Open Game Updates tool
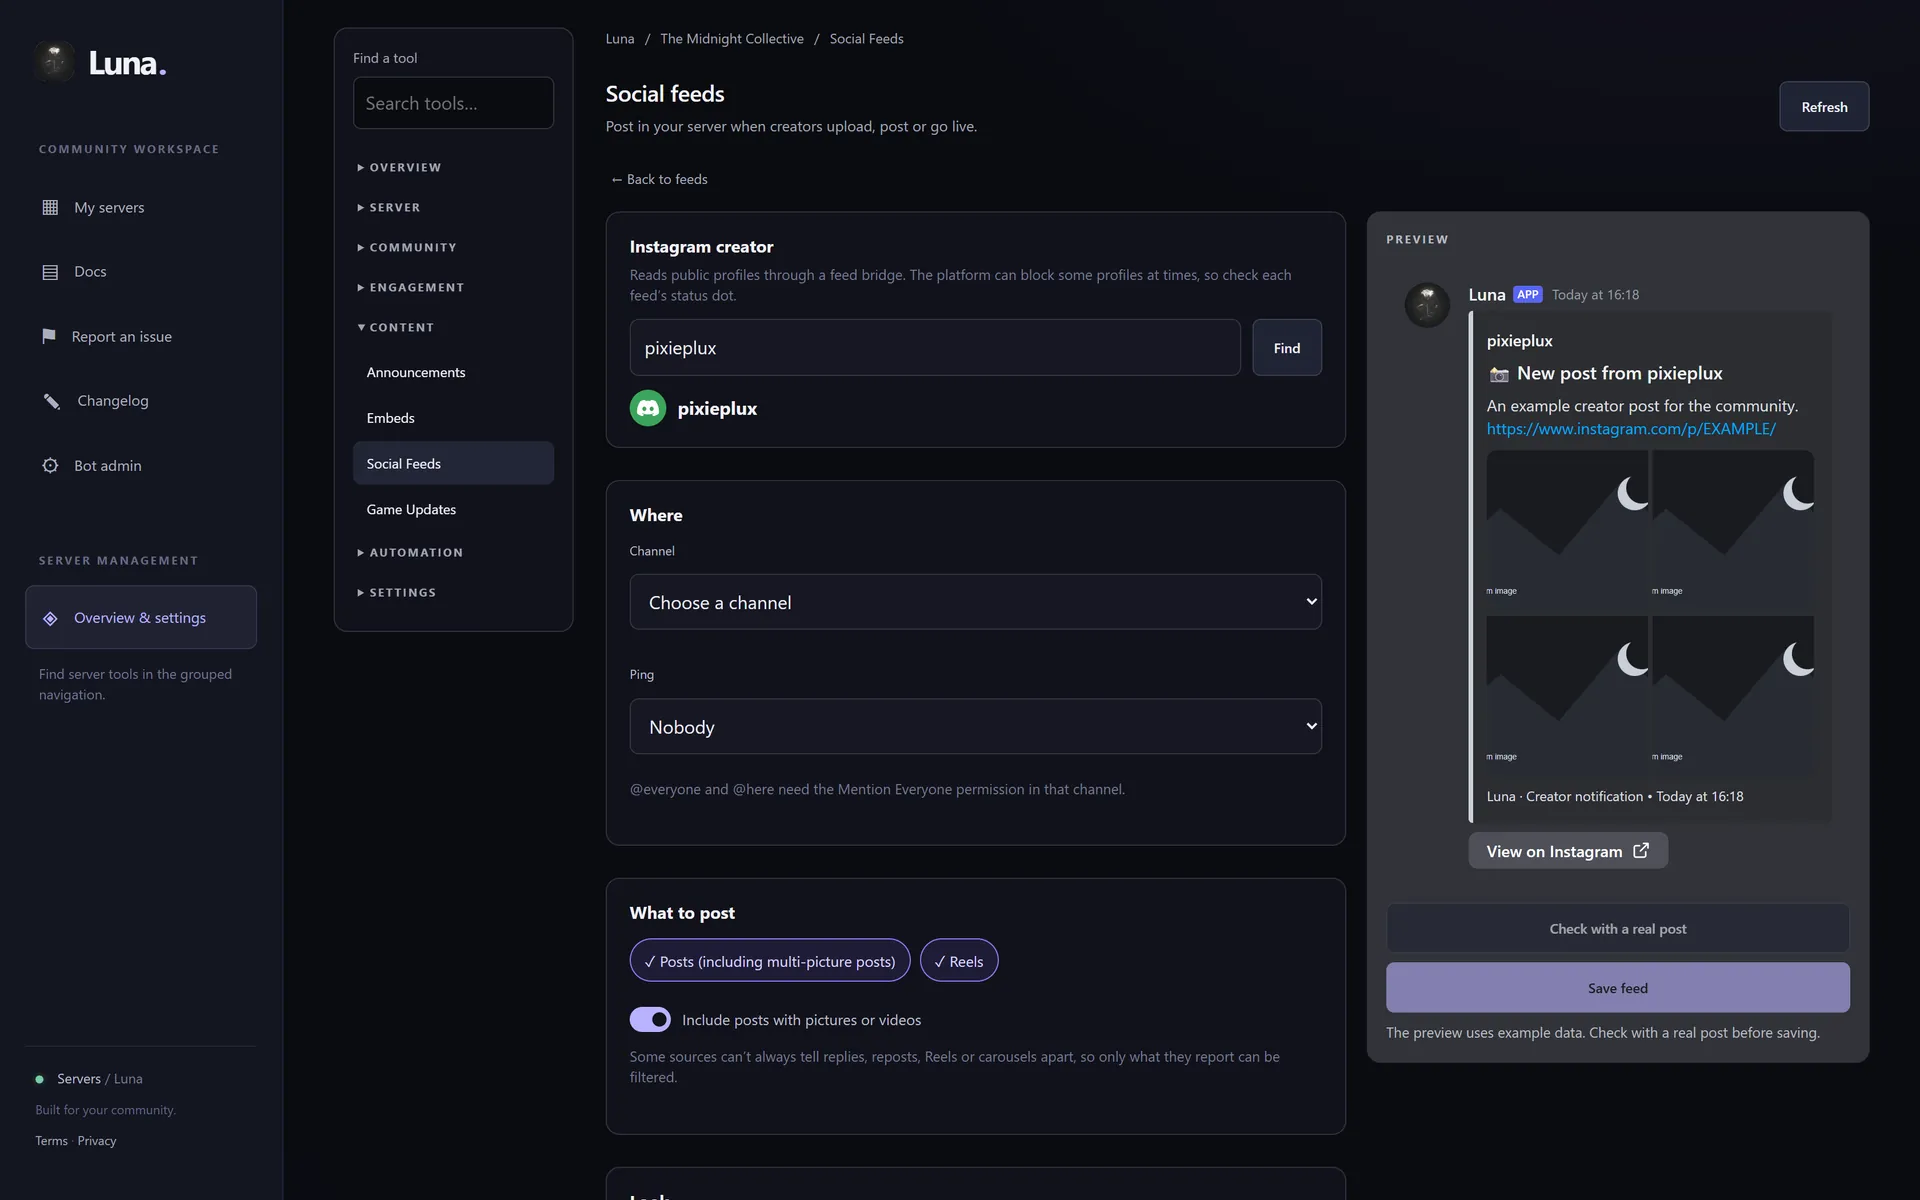1920x1200 pixels. 453,509
